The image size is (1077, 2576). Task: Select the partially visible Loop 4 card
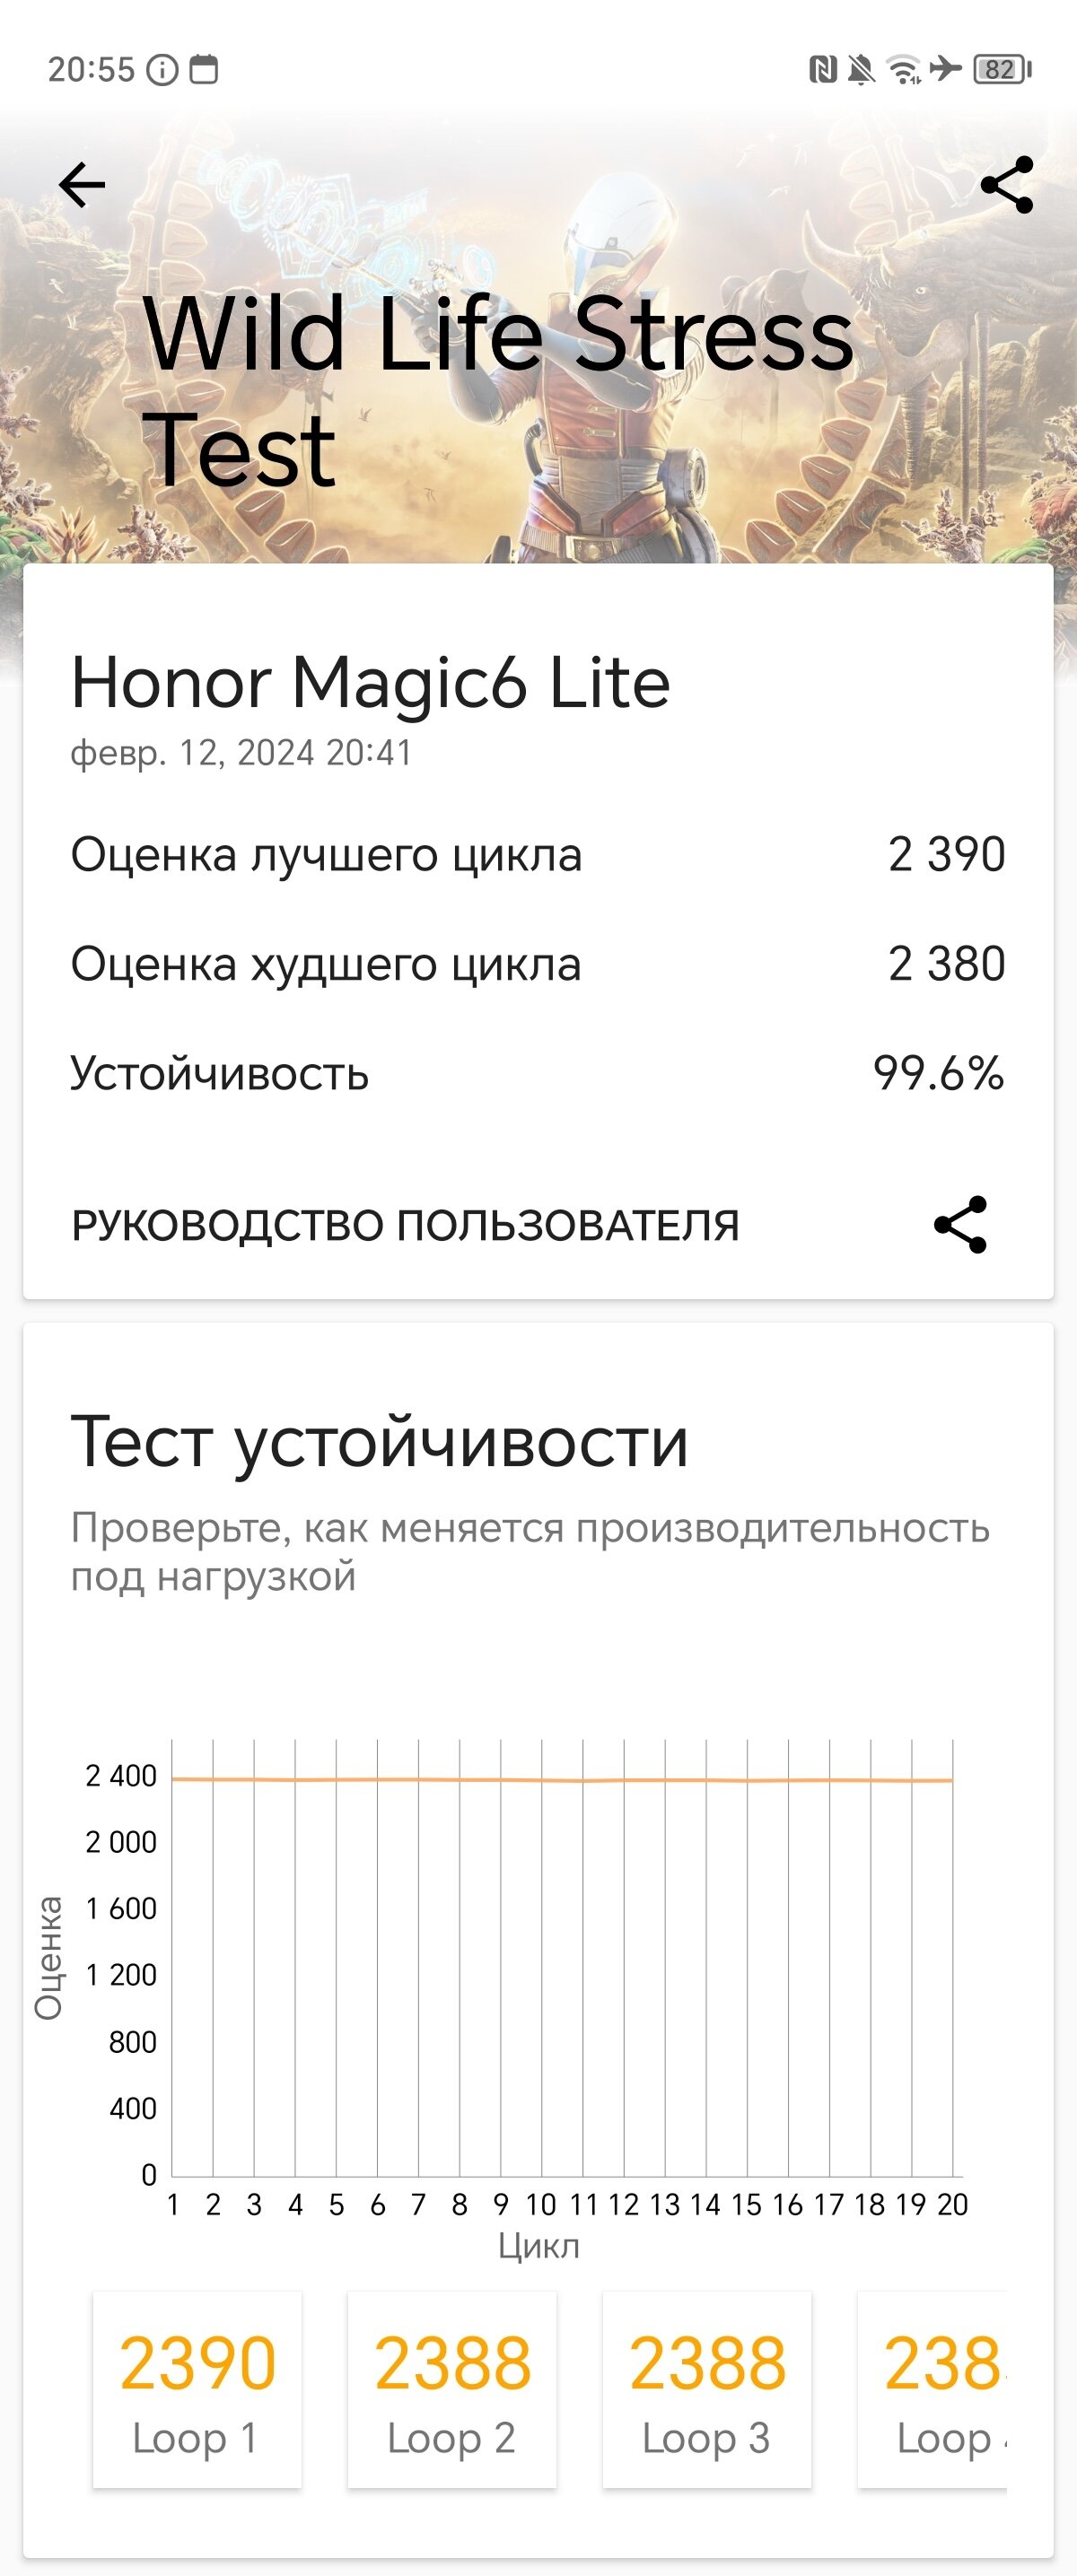point(932,2389)
